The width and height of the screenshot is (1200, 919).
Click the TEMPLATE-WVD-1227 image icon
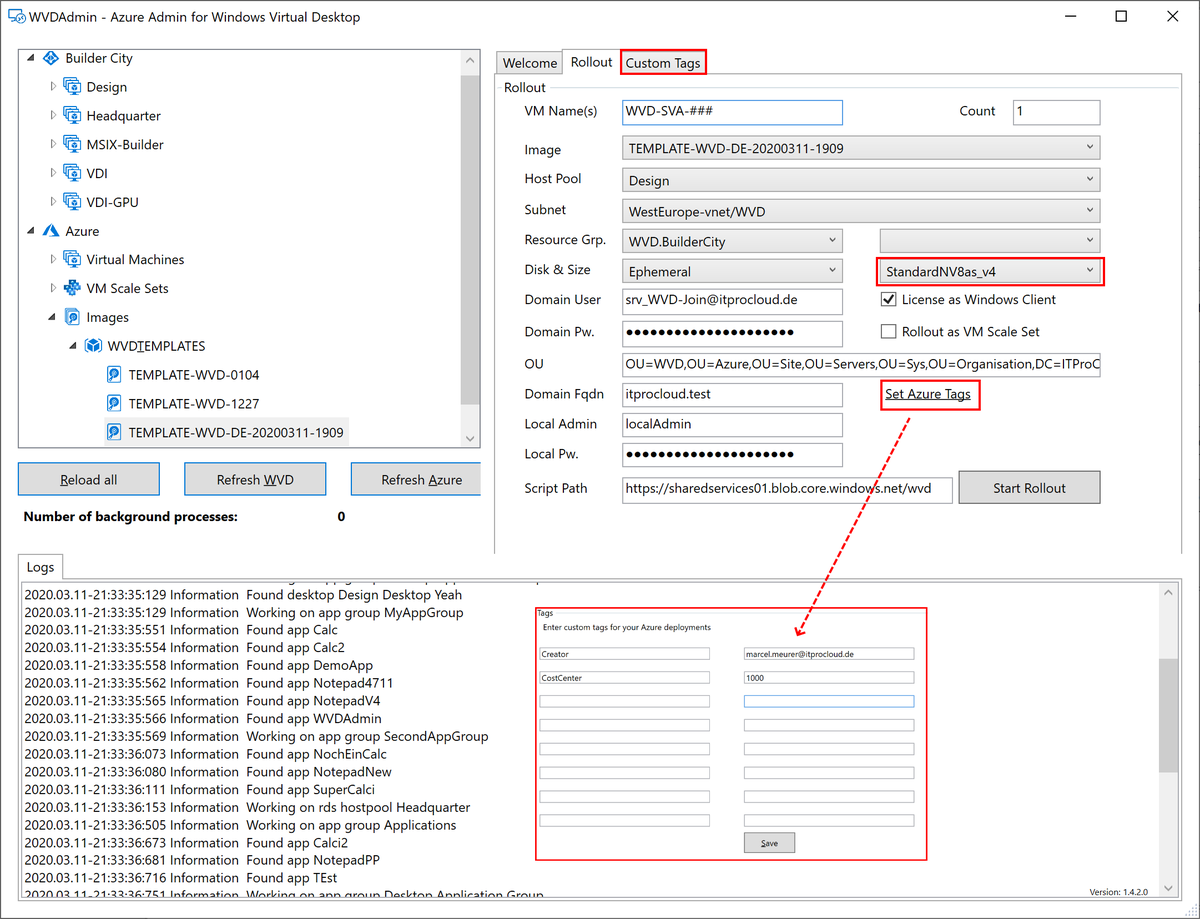coord(114,404)
